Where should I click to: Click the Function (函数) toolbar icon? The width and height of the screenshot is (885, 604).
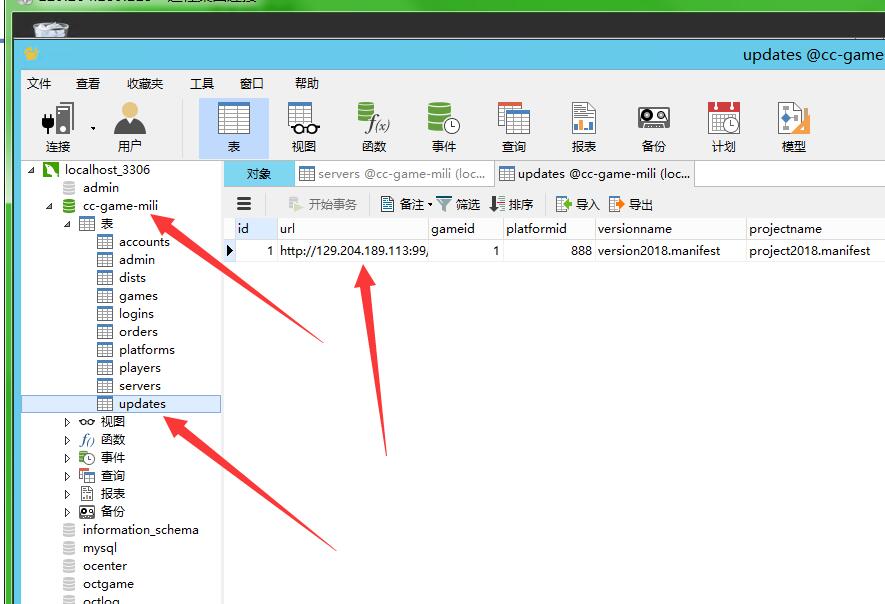pos(374,127)
